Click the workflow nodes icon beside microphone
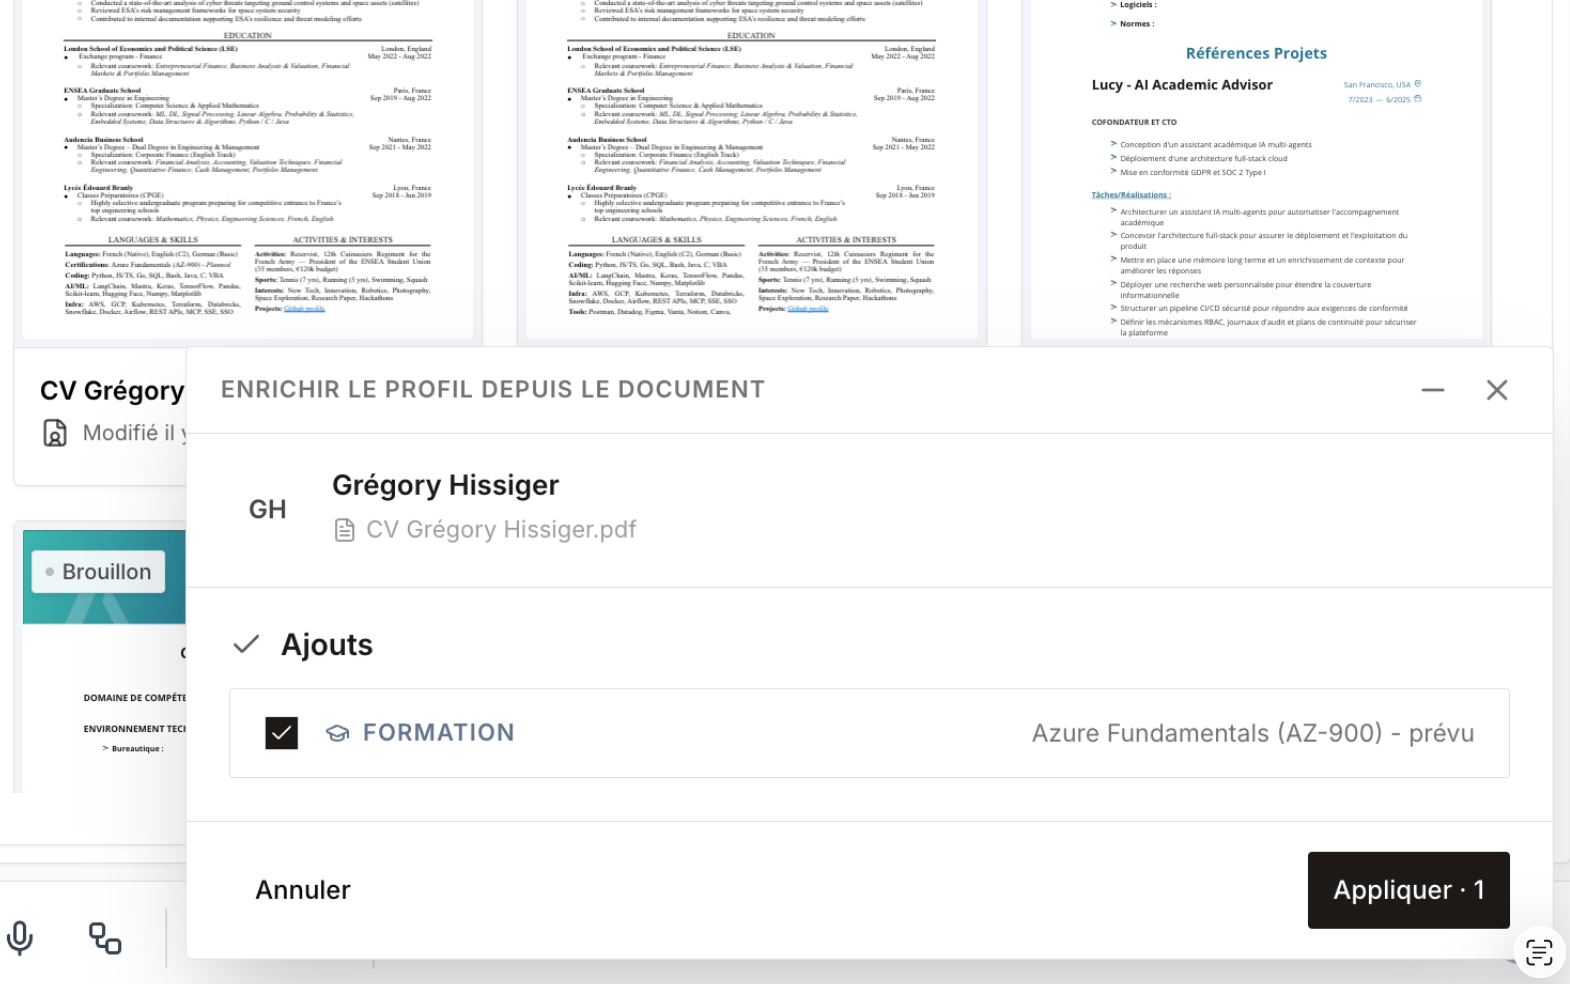 [105, 938]
